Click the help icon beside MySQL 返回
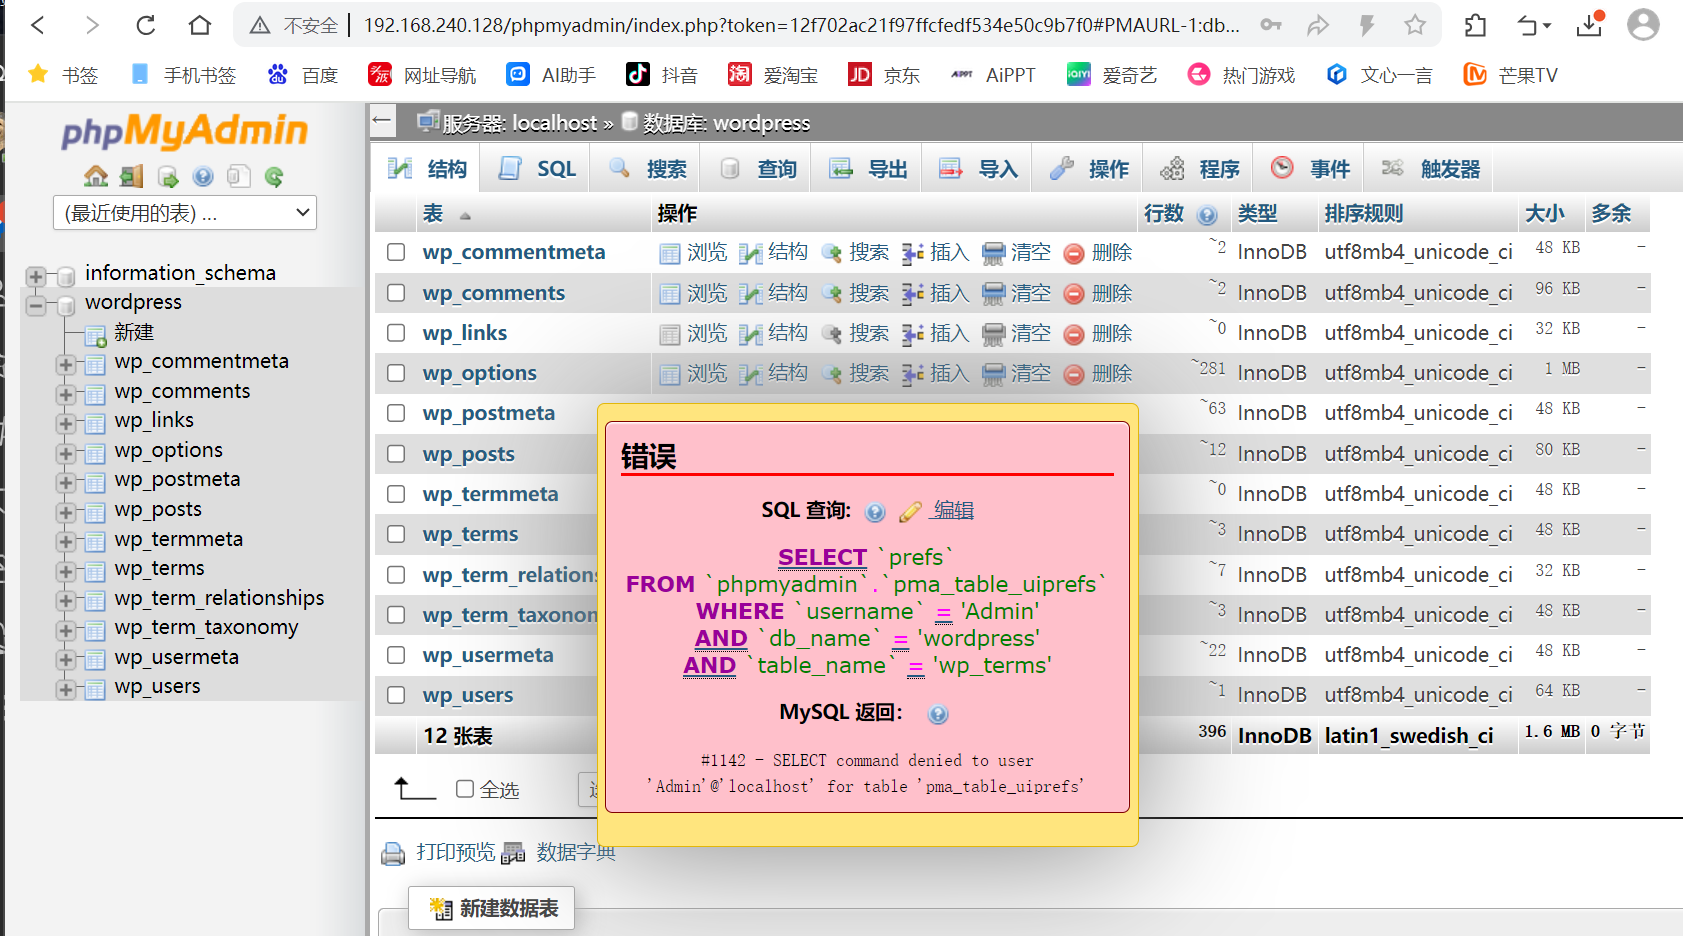 click(937, 714)
